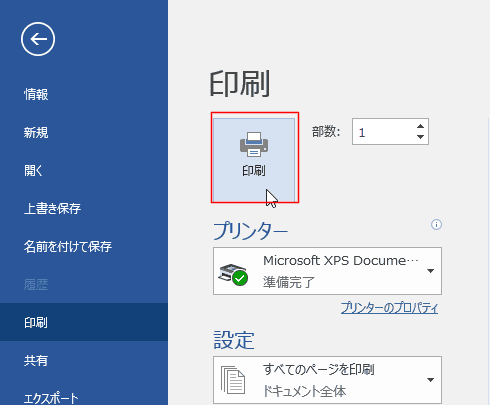
Task: Click the pages icon in すべてのページを印刷
Action: [x=233, y=380]
